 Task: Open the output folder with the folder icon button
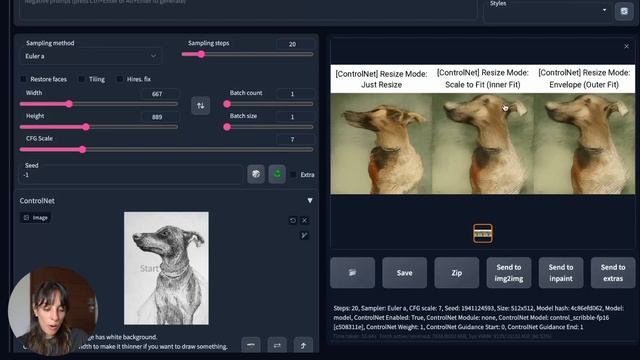(353, 273)
